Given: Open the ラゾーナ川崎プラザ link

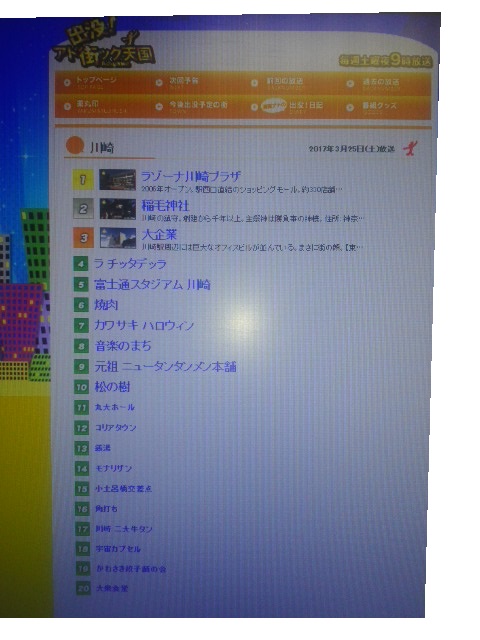Looking at the screenshot, I should pyautogui.click(x=191, y=176).
